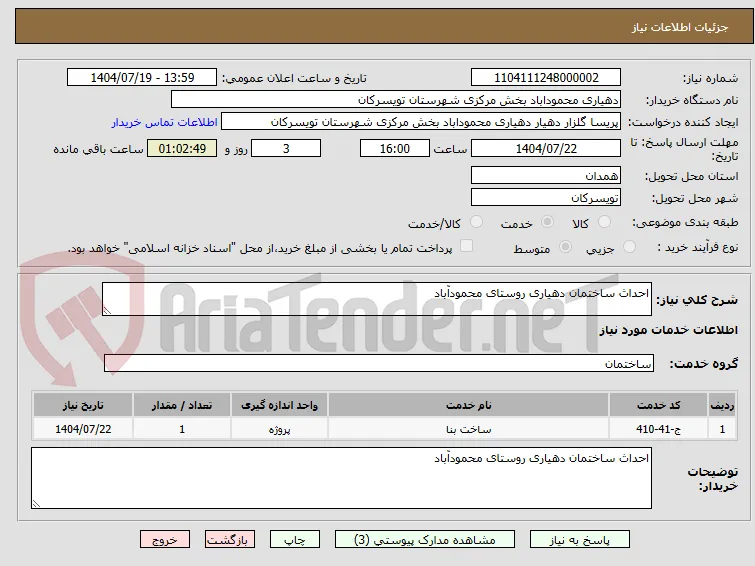This screenshot has height=566, width=755.
Task: Click the ساخت بنا service table row
Action: point(384,429)
